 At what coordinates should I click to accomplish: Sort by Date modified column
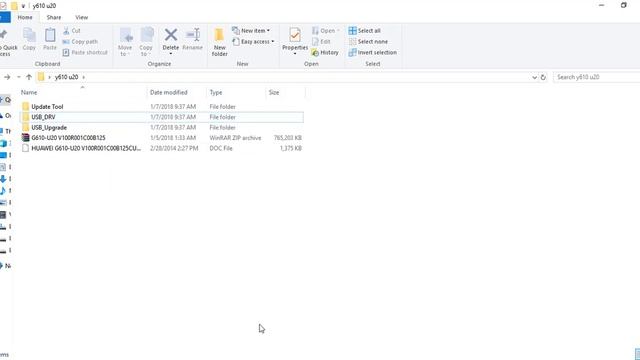(x=169, y=93)
